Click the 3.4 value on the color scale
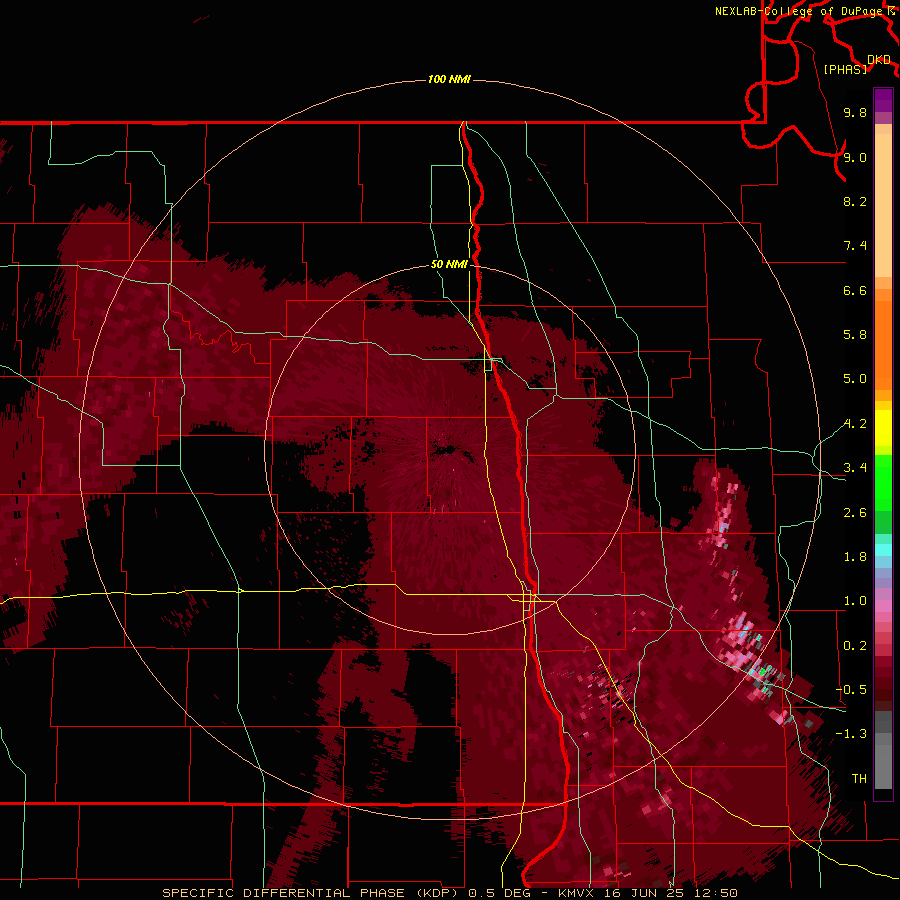The width and height of the screenshot is (900, 900). (855, 468)
